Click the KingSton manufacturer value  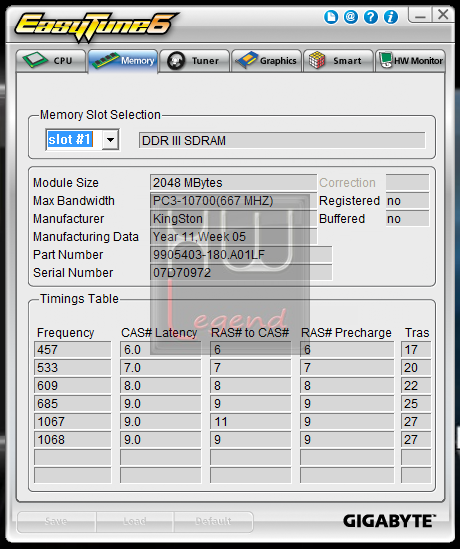tap(234, 218)
